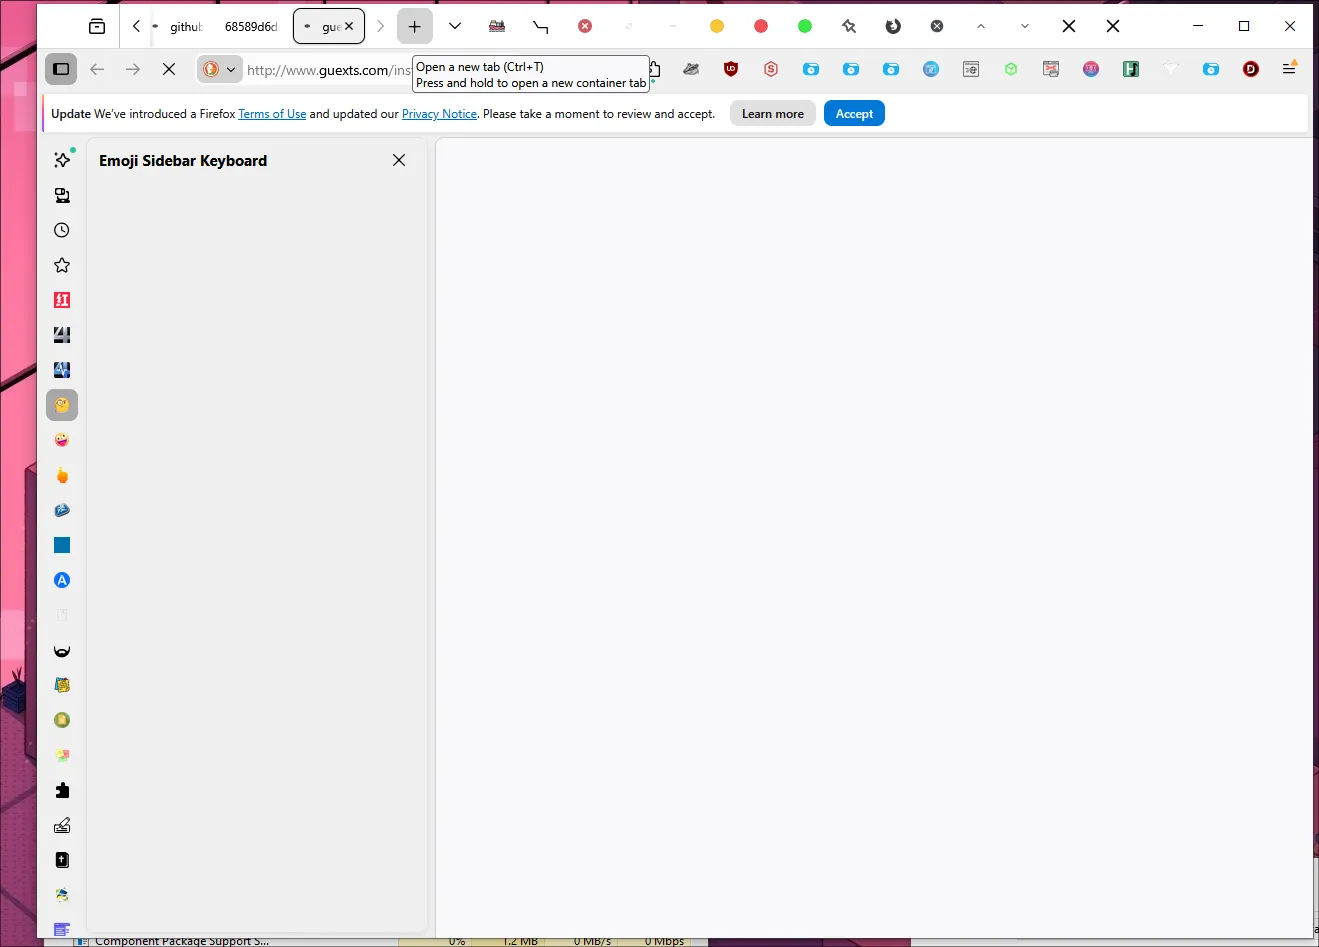
Task: Accept the Firefox Terms of Use
Action: click(854, 113)
